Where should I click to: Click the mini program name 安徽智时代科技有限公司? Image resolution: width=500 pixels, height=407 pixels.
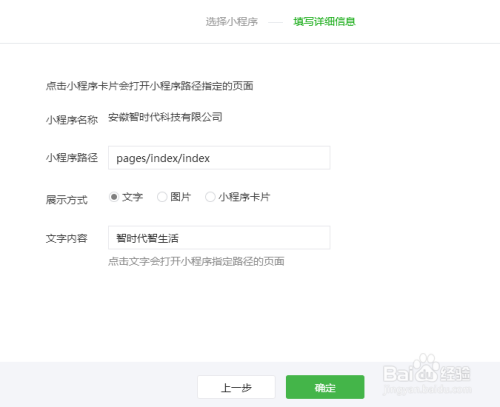click(165, 117)
